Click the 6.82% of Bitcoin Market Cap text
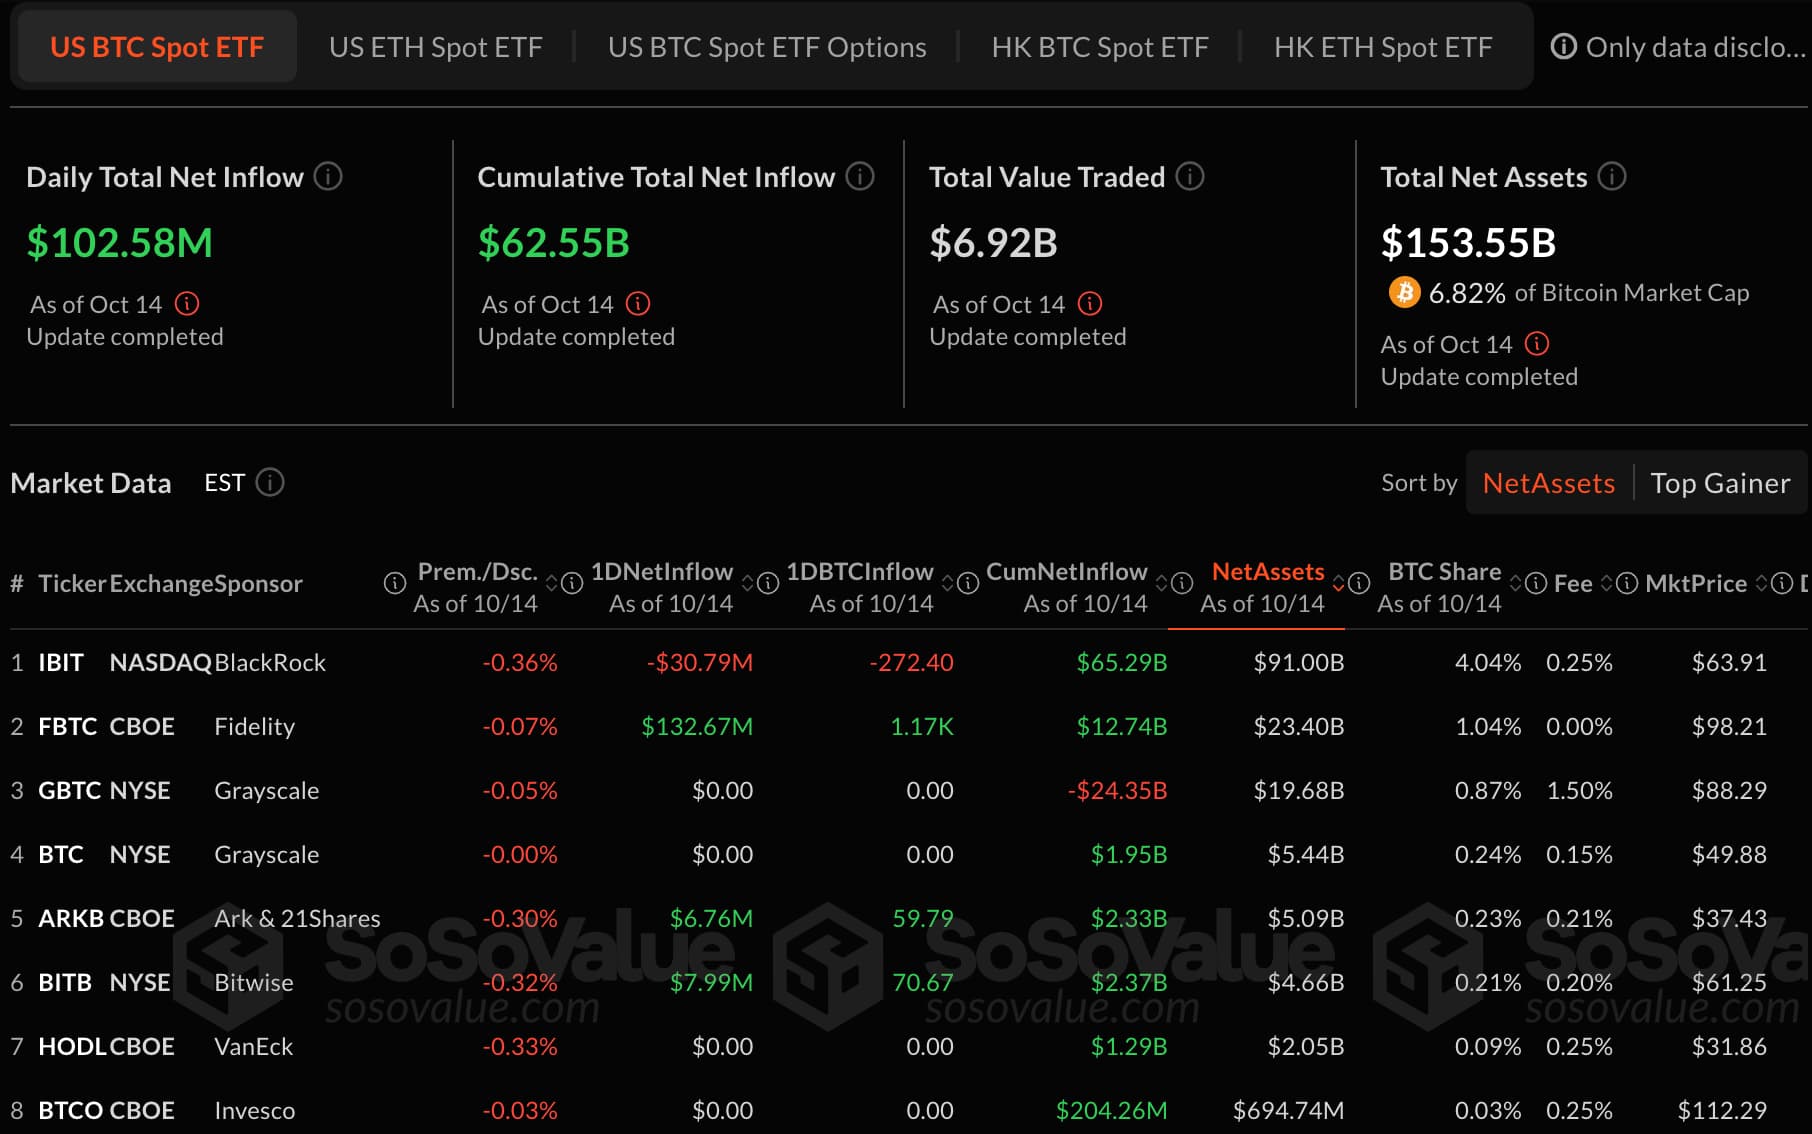Screen dimensions: 1812x1134 point(1589,292)
